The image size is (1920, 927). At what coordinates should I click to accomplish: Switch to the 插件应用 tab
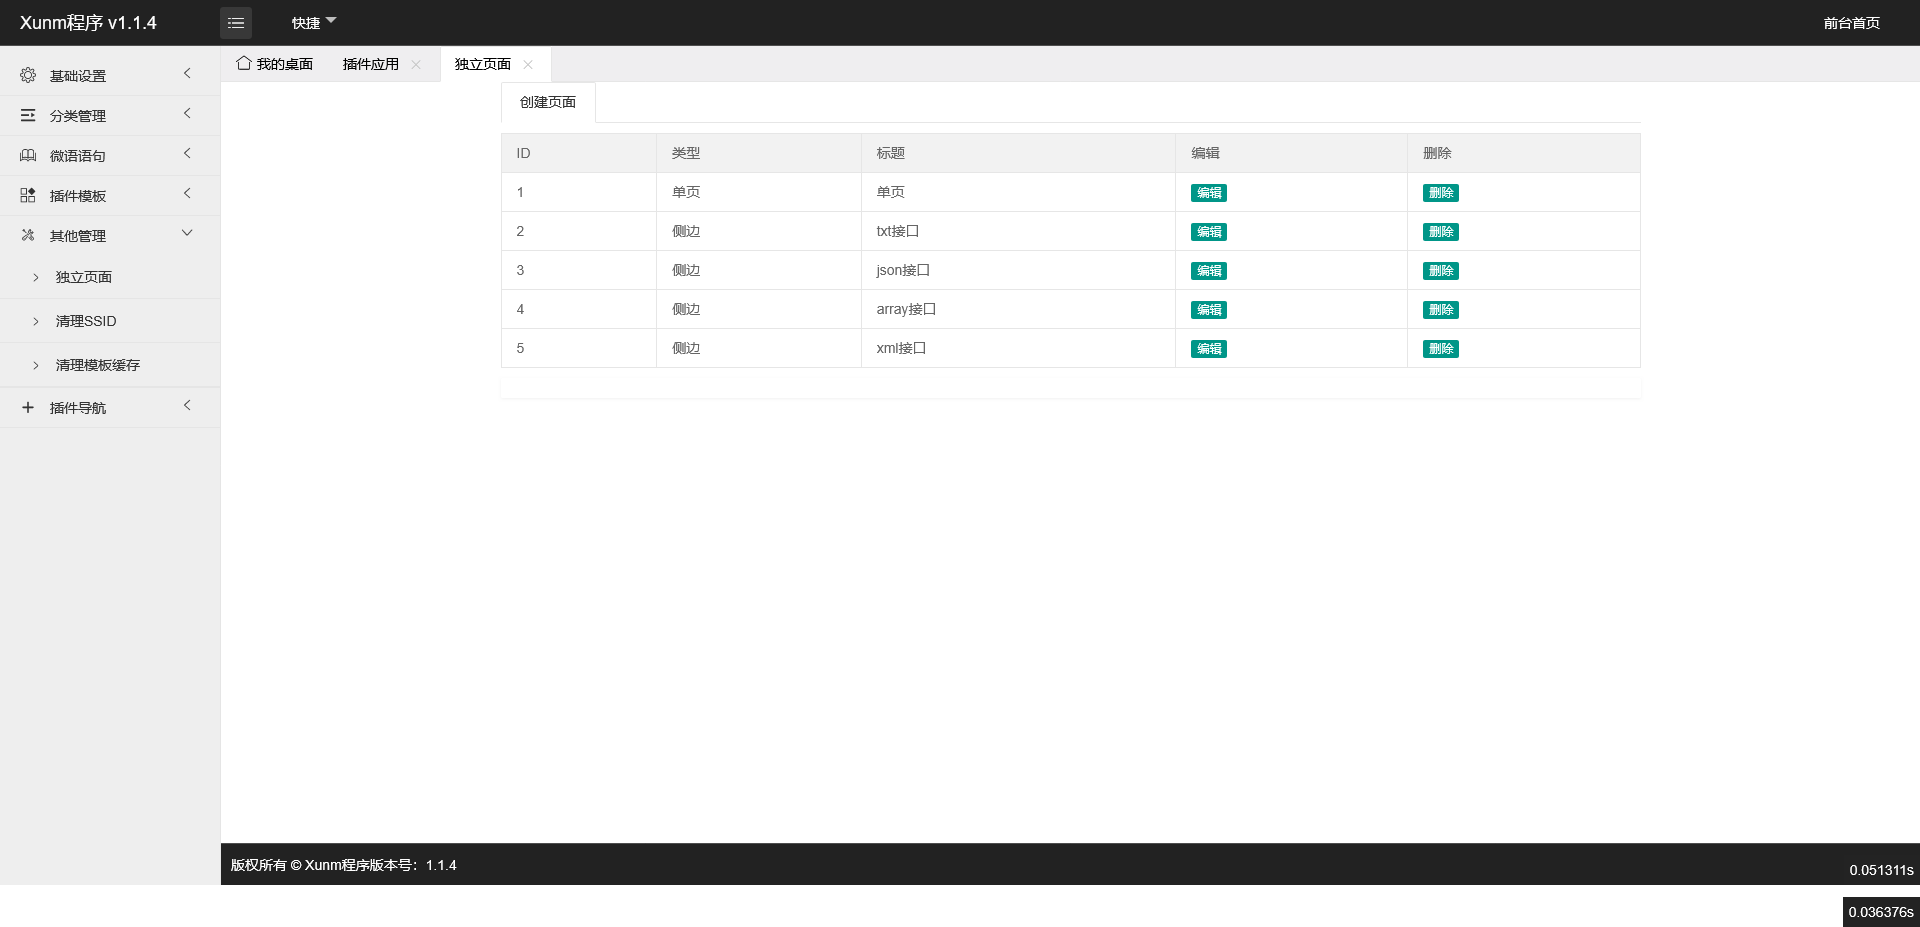pyautogui.click(x=370, y=64)
